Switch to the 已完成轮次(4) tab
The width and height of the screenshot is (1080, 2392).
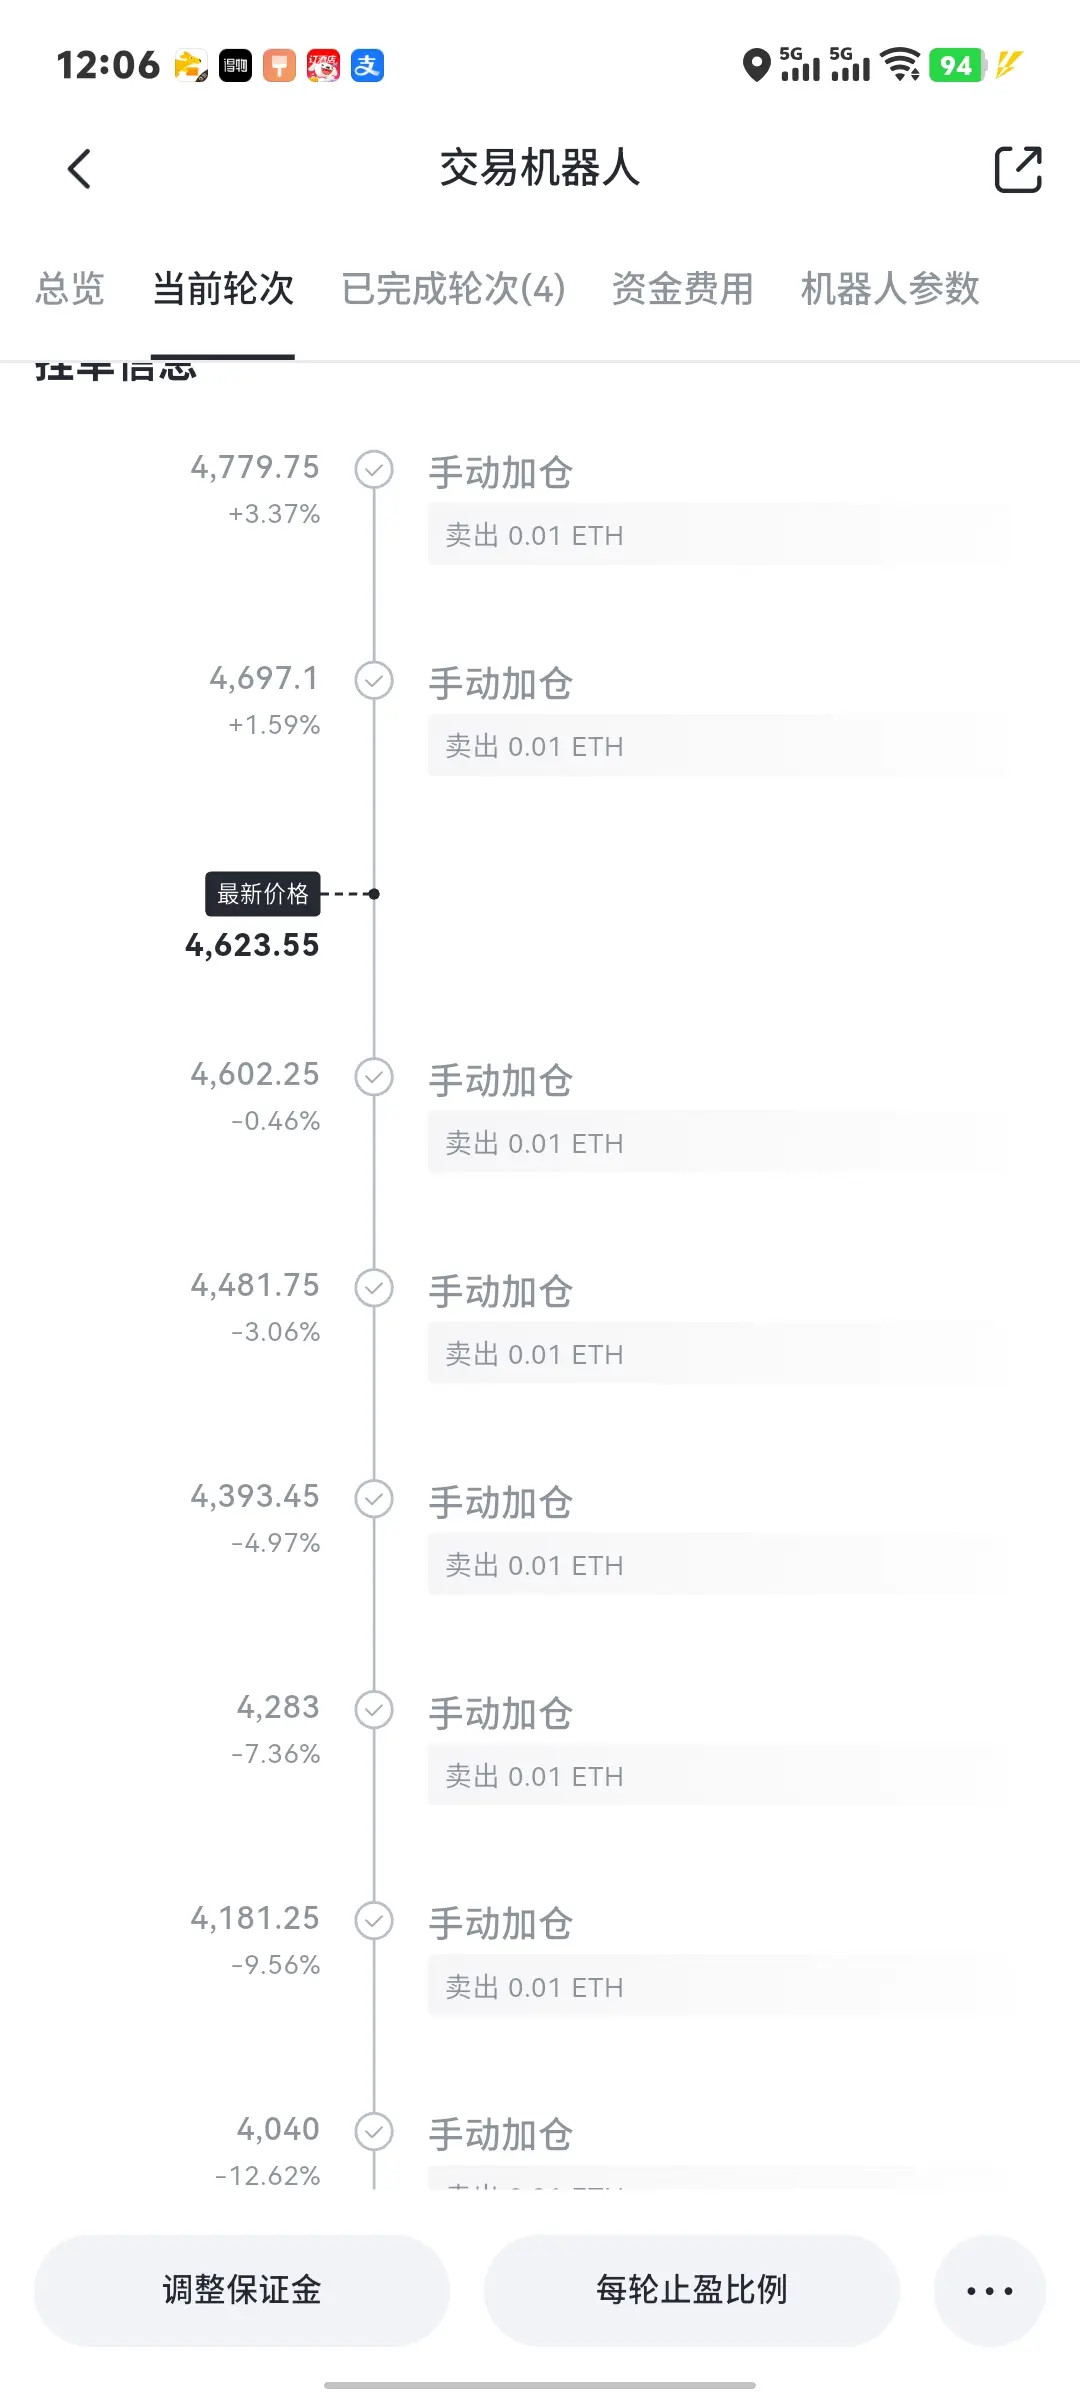pyautogui.click(x=453, y=289)
